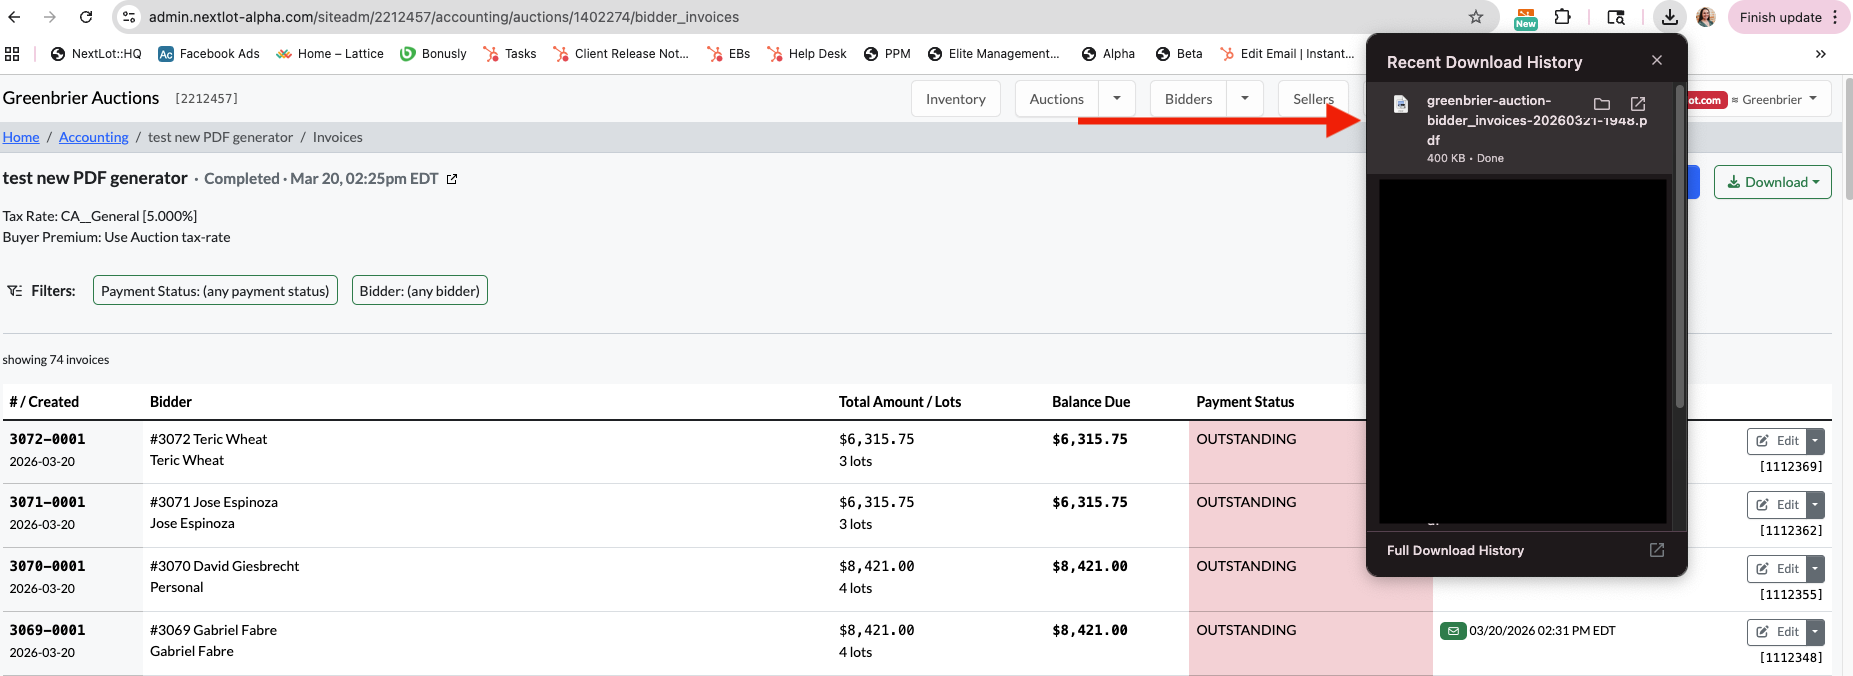Expand Edit dropdown for invoice 1112362

coord(1816,505)
